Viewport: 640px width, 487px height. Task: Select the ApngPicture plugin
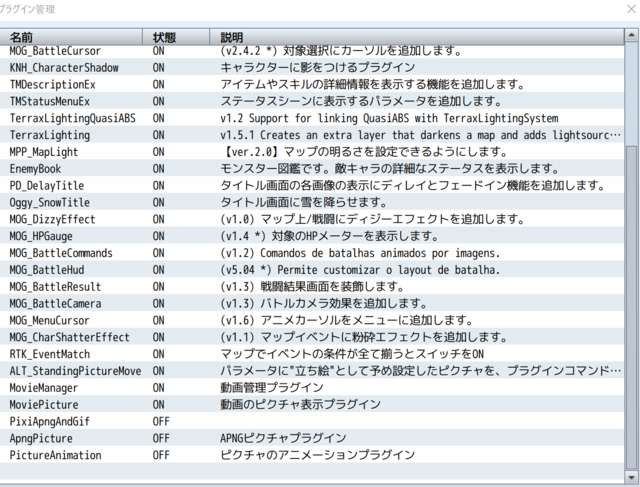tap(41, 438)
